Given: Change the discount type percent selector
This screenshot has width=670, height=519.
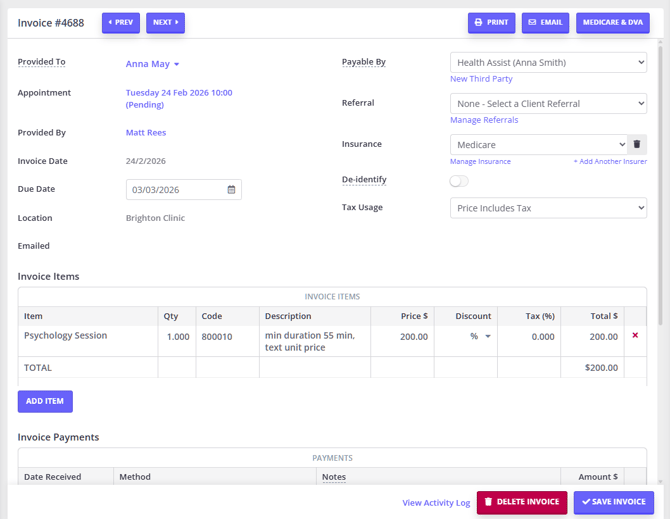Looking at the screenshot, I should 479,337.
